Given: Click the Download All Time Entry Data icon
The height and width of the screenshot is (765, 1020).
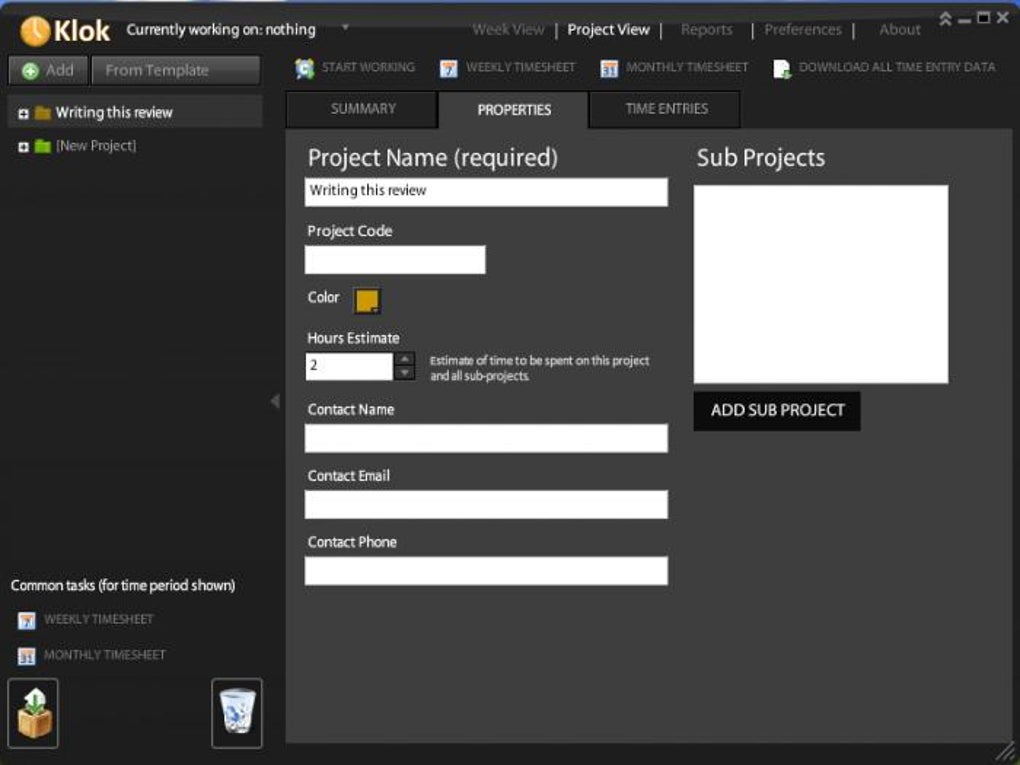Looking at the screenshot, I should [781, 69].
